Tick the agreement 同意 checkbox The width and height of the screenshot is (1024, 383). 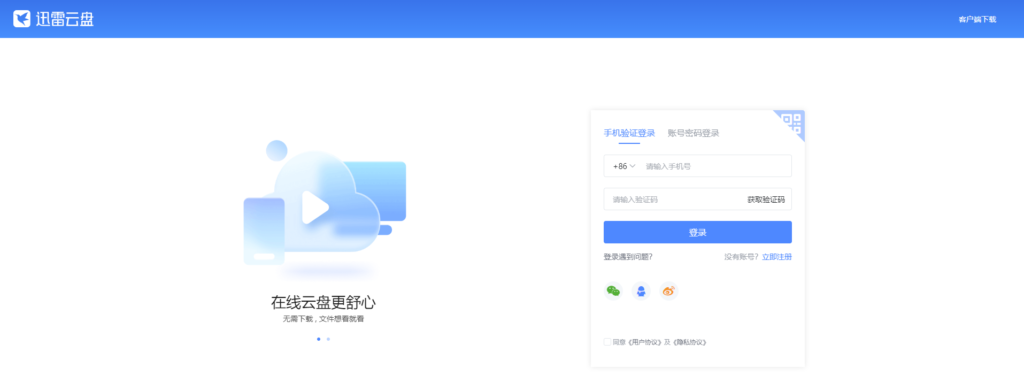[x=607, y=342]
